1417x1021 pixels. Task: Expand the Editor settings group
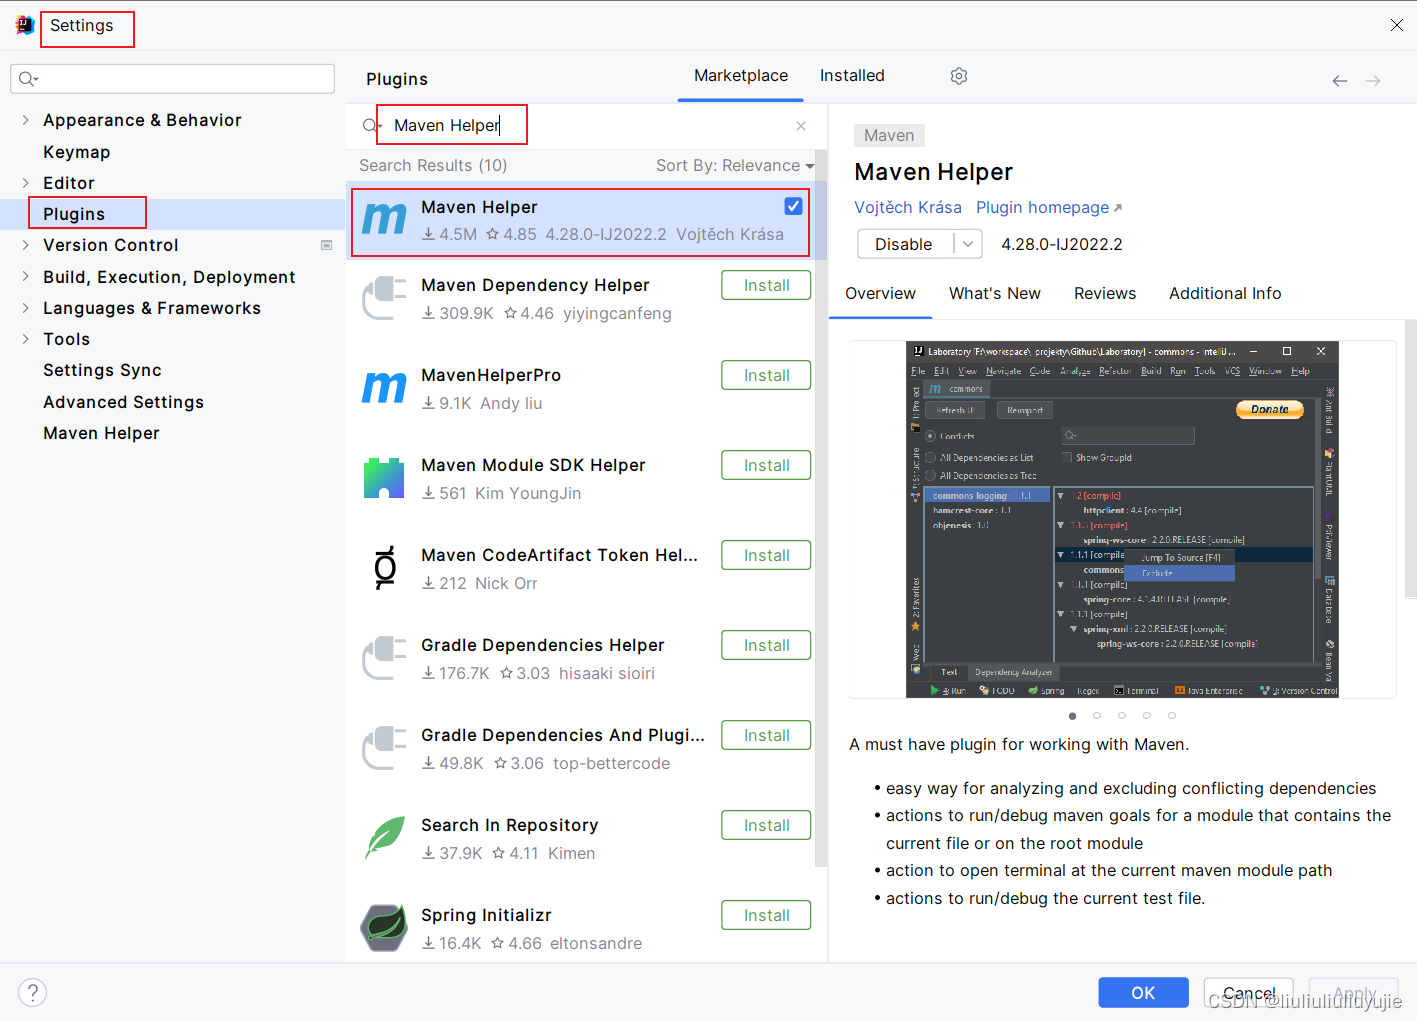(25, 183)
